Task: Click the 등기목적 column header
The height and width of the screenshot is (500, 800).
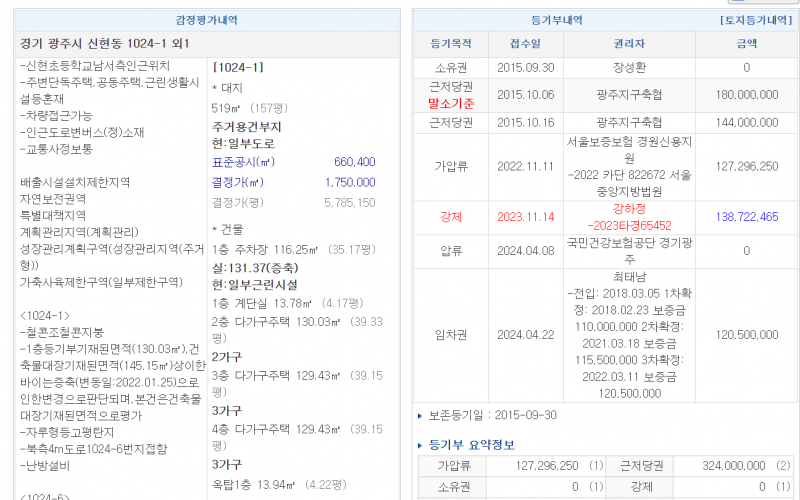Action: click(x=450, y=44)
